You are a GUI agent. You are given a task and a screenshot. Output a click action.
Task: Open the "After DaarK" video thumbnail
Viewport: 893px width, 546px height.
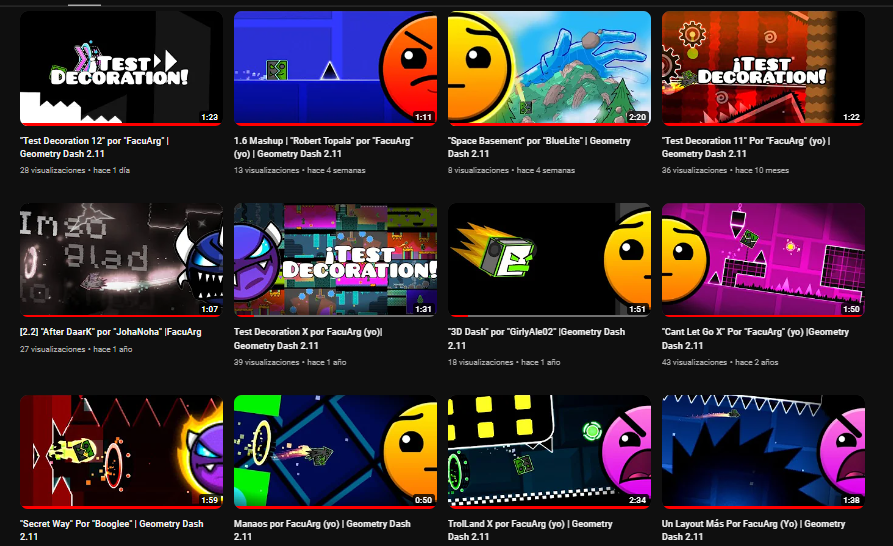coord(121,260)
